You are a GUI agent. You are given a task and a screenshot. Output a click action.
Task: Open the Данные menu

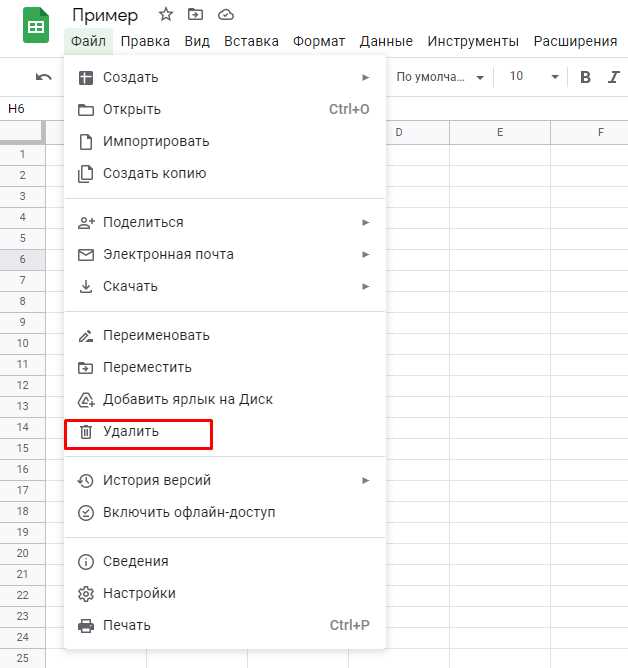coord(386,41)
